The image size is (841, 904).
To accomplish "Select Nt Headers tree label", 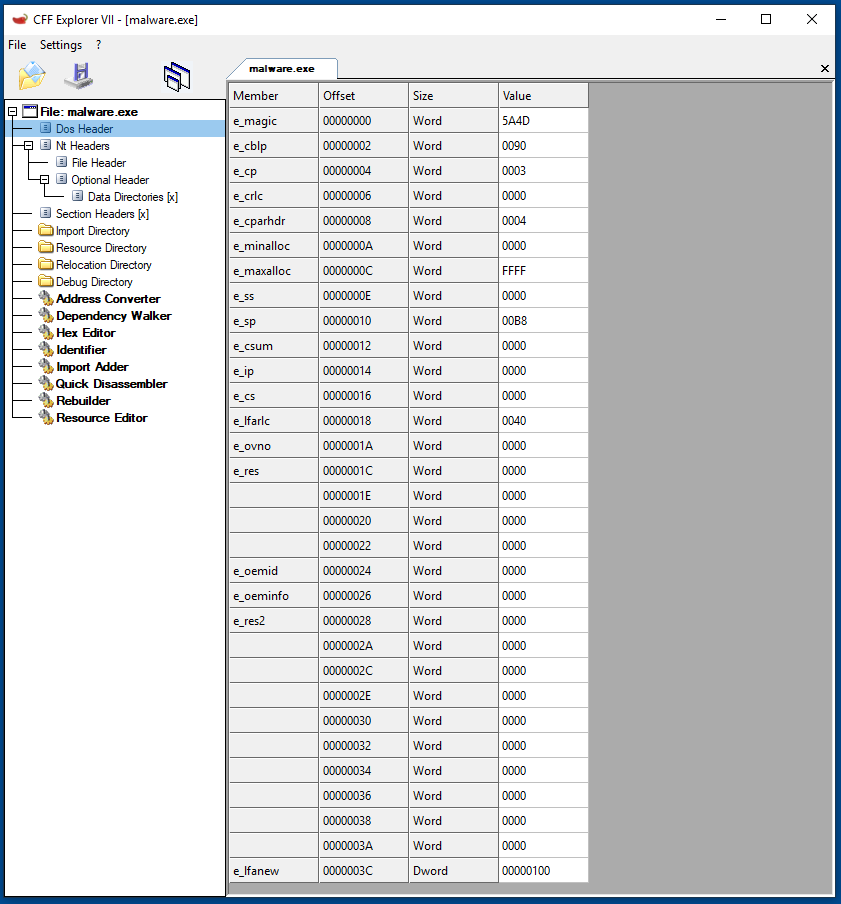I will 82,146.
